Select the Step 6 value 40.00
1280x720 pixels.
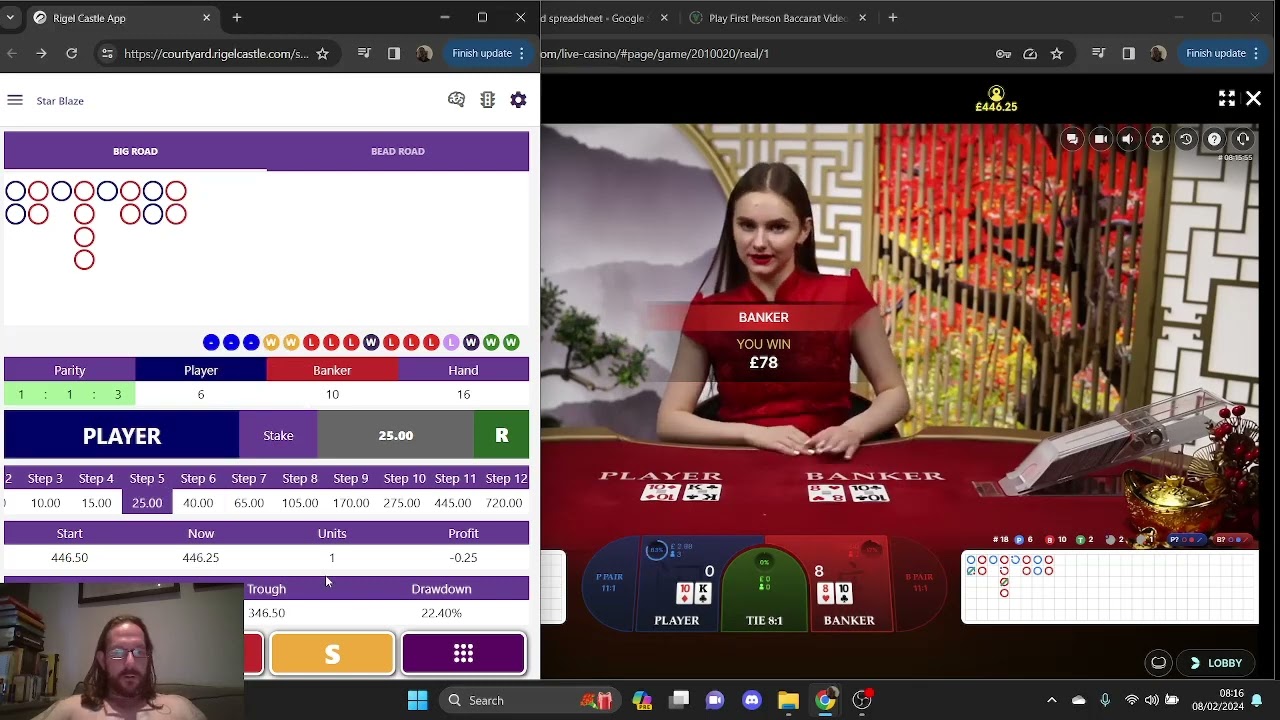coord(198,503)
